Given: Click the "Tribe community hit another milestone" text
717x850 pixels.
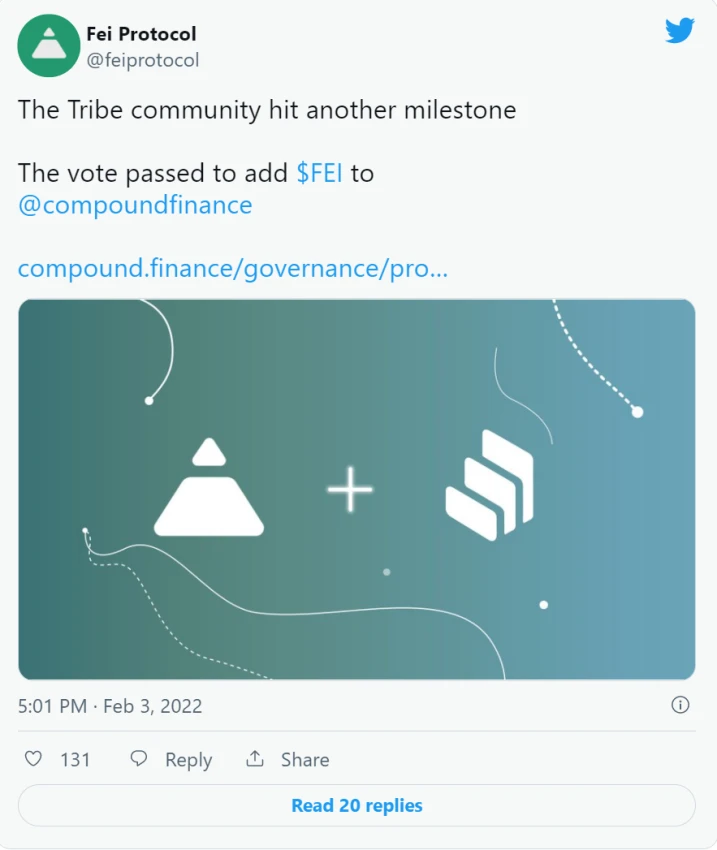Looking at the screenshot, I should pos(267,109).
